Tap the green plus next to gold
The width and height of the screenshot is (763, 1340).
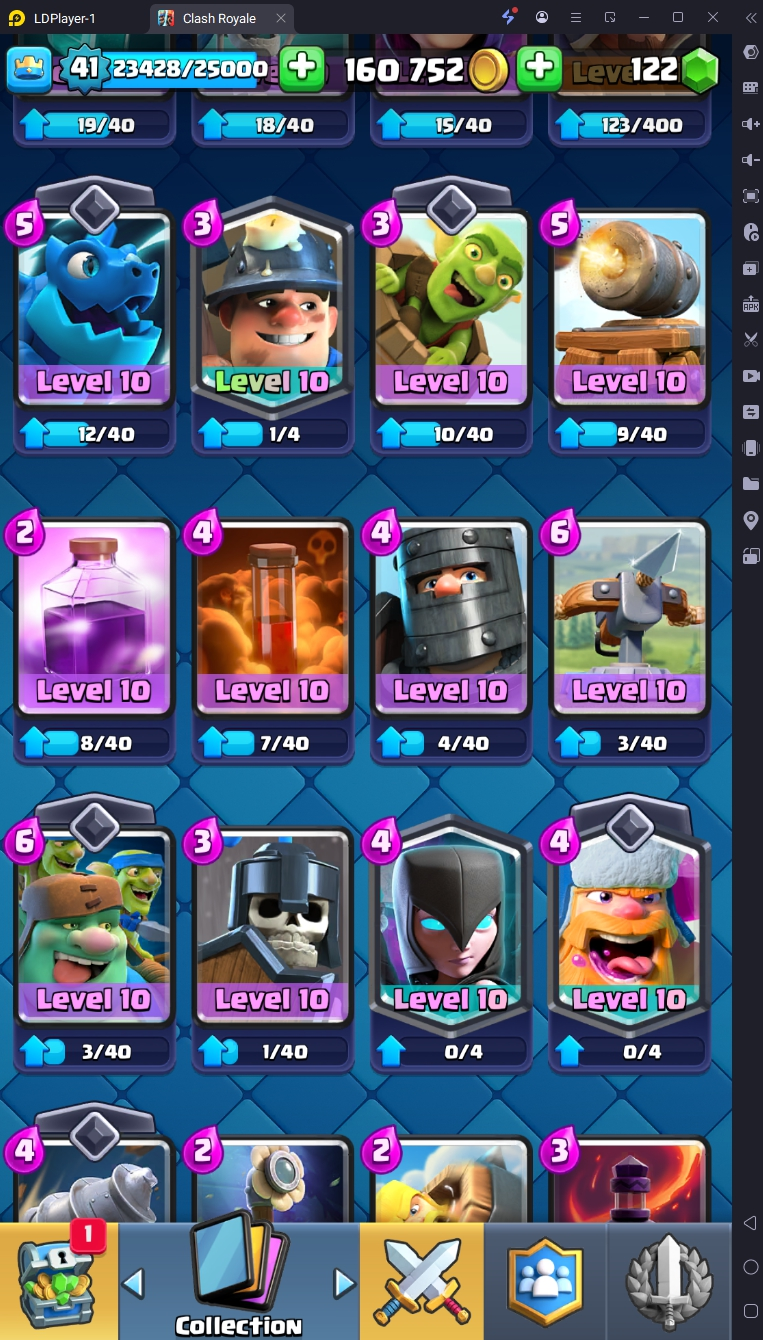(539, 68)
